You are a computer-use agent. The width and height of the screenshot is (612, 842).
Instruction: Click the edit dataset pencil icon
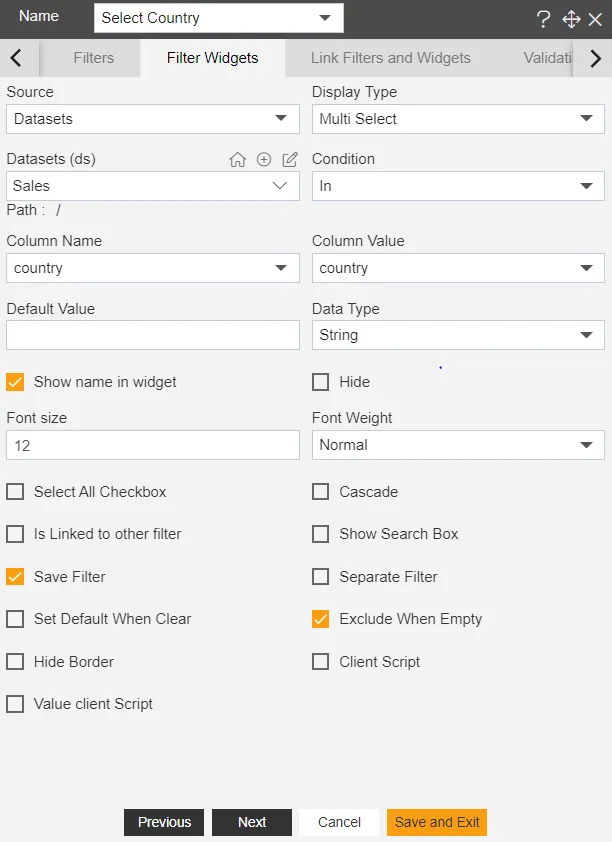point(290,159)
